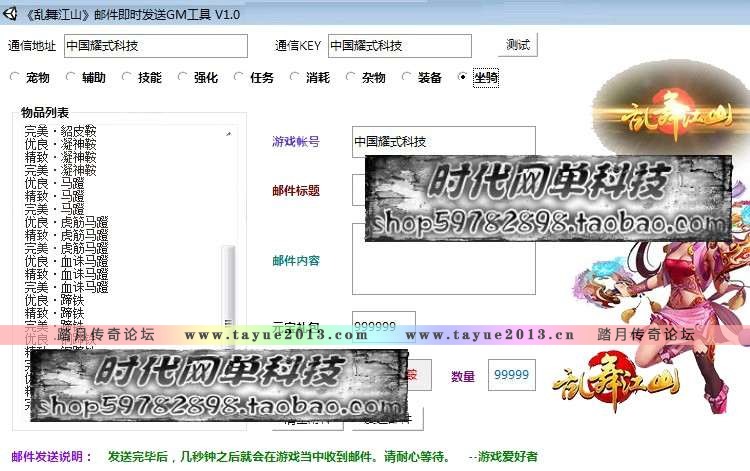Select the 装备 radio button
750x471 pixels.
tap(407, 77)
